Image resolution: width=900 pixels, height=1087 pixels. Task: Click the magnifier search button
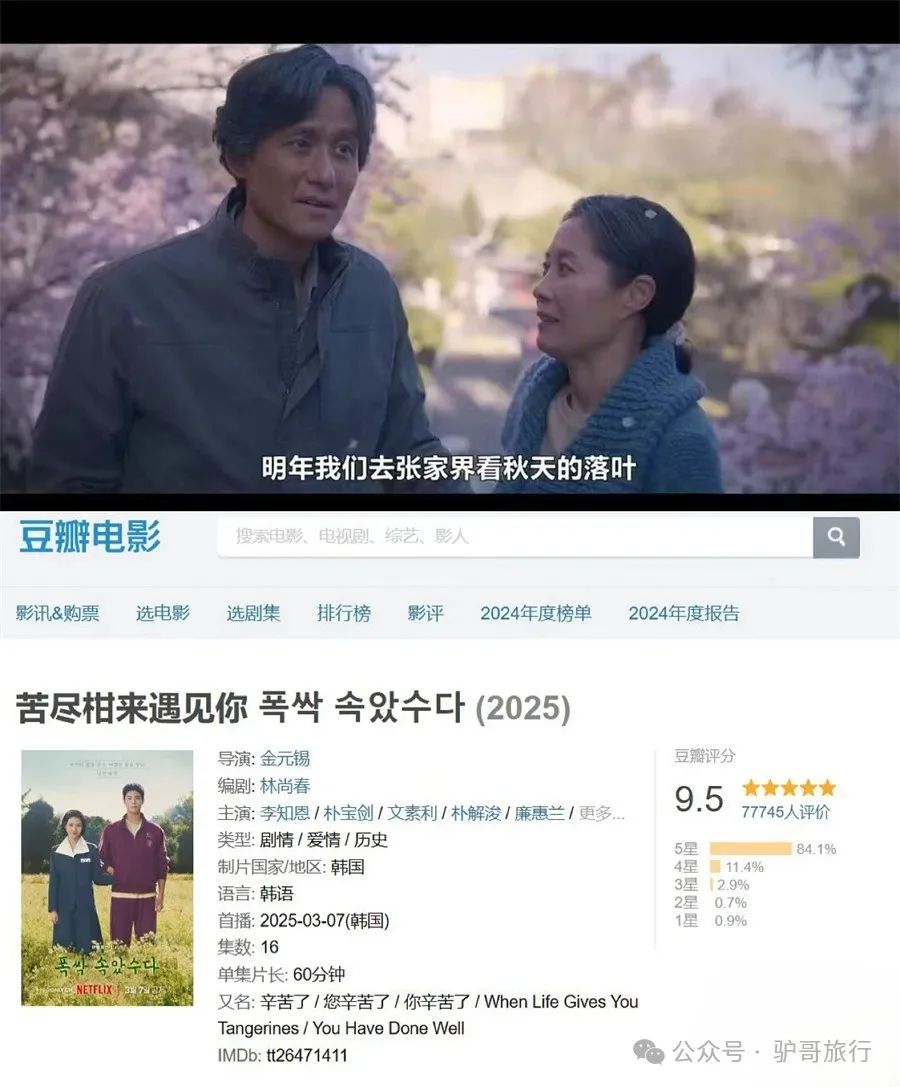(x=836, y=537)
